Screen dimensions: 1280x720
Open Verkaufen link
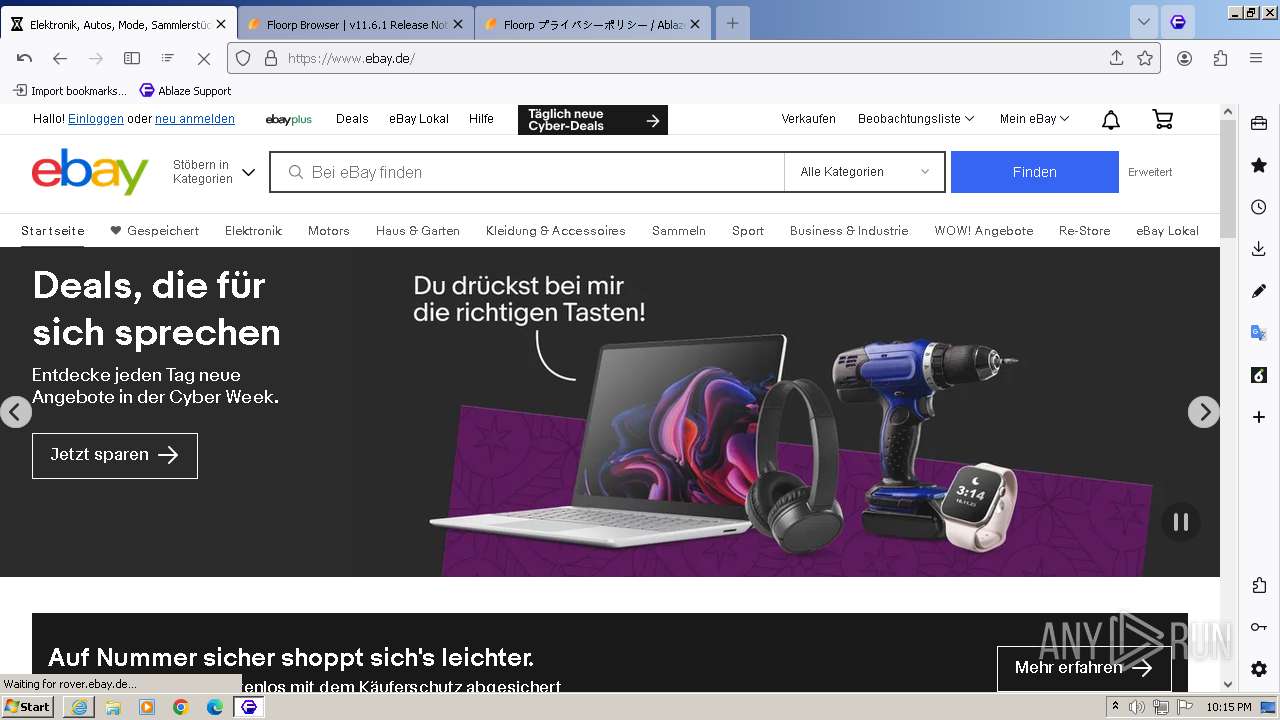809,119
